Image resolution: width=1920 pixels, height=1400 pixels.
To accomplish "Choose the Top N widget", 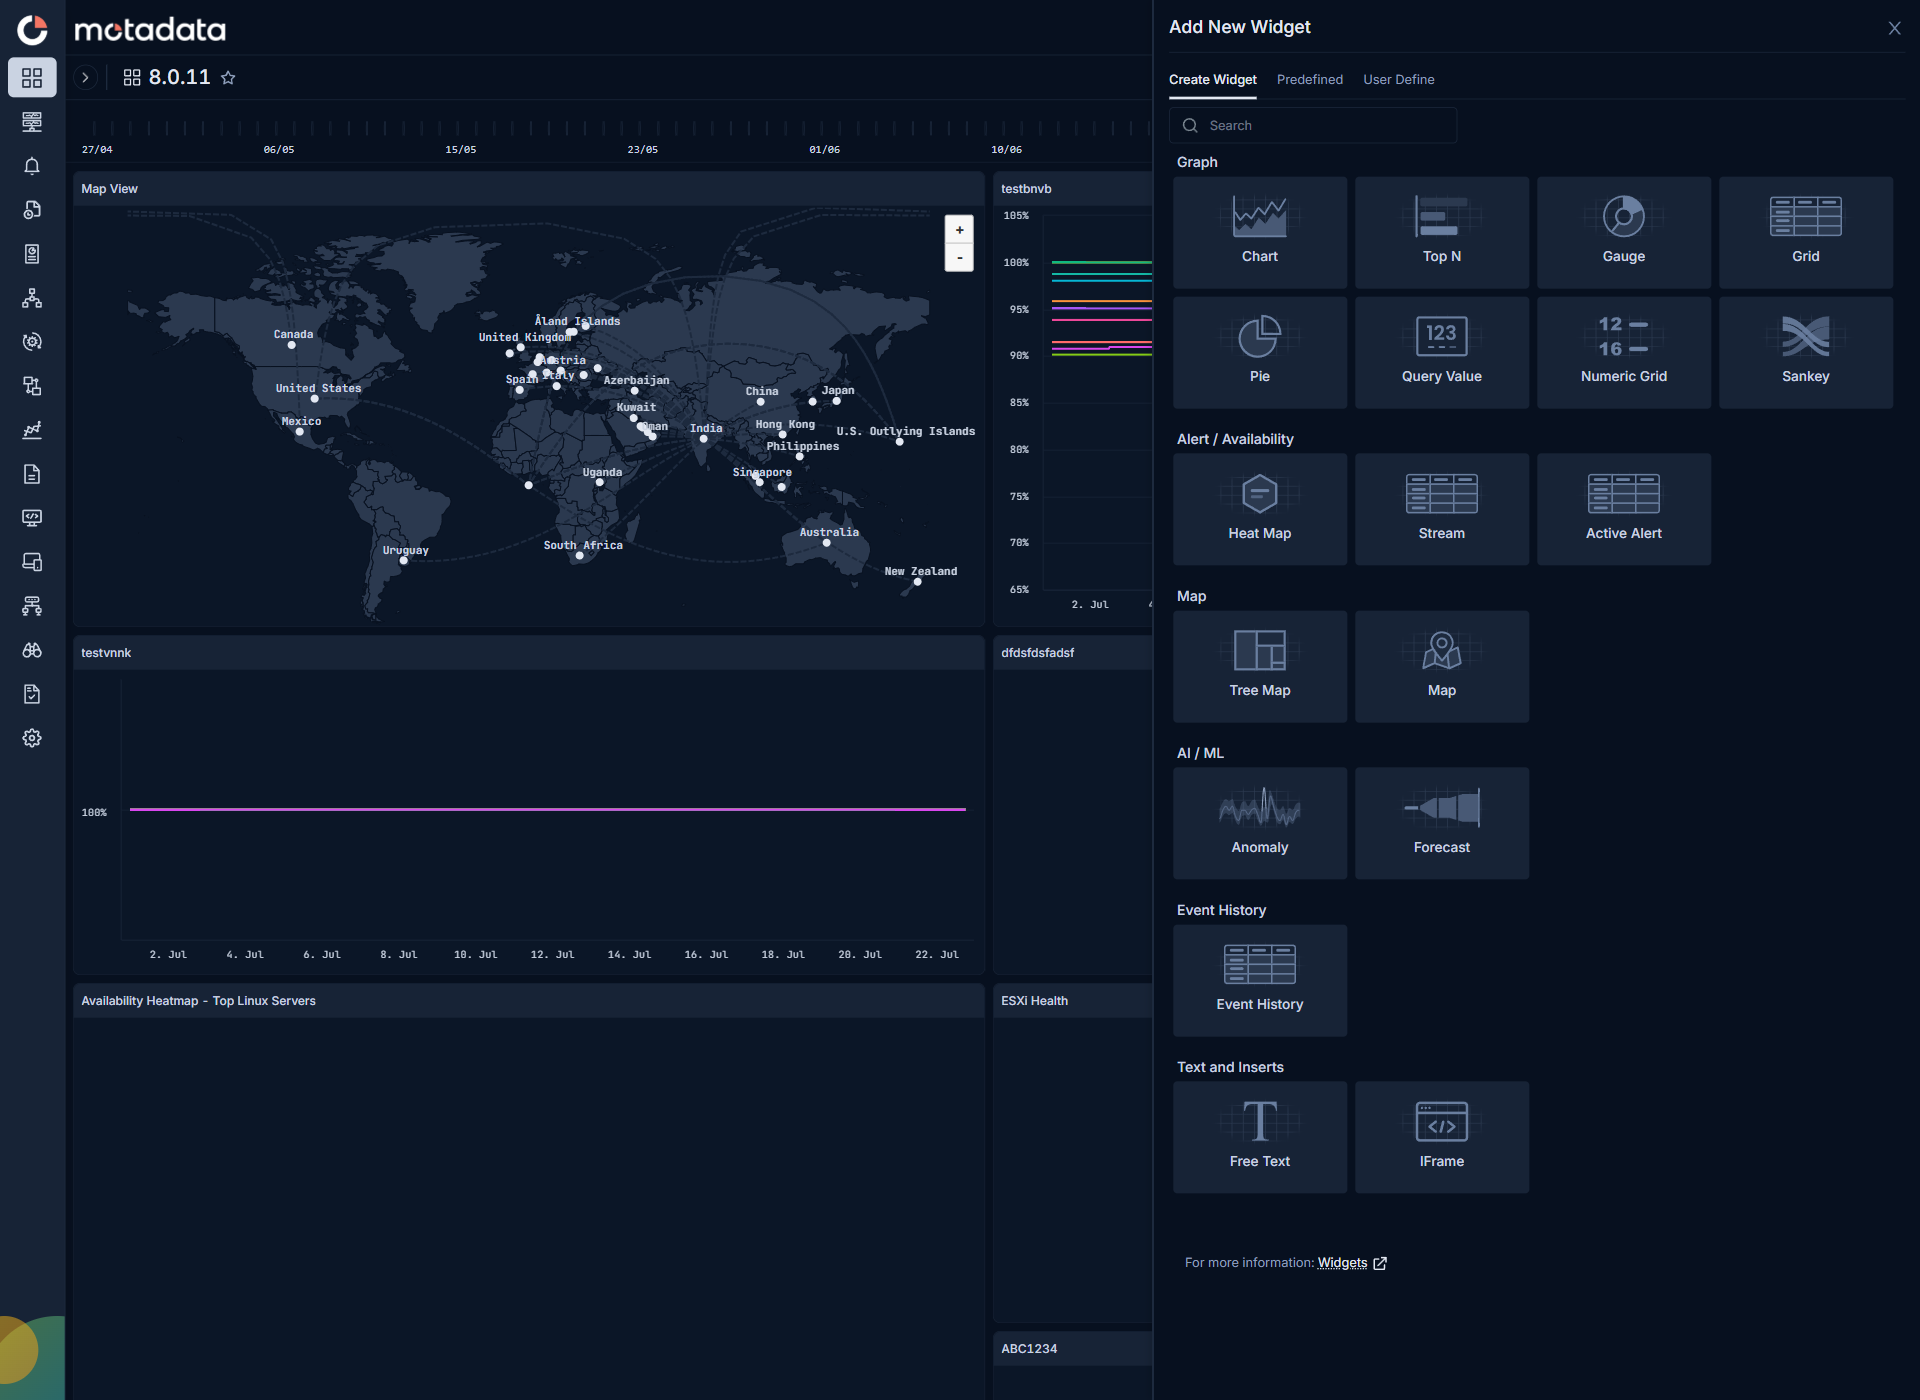I will point(1441,232).
